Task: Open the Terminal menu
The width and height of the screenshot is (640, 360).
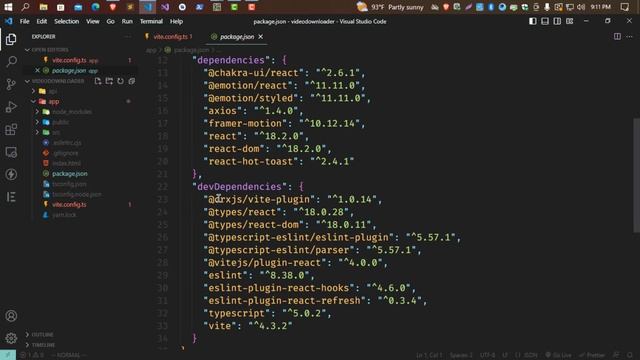Action: [151, 21]
